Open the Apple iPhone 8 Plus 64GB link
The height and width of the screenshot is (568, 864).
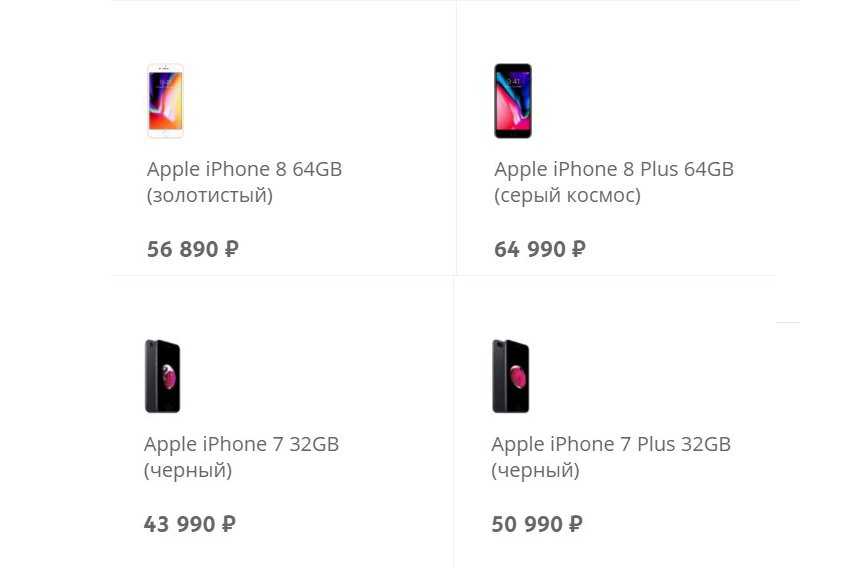[613, 169]
